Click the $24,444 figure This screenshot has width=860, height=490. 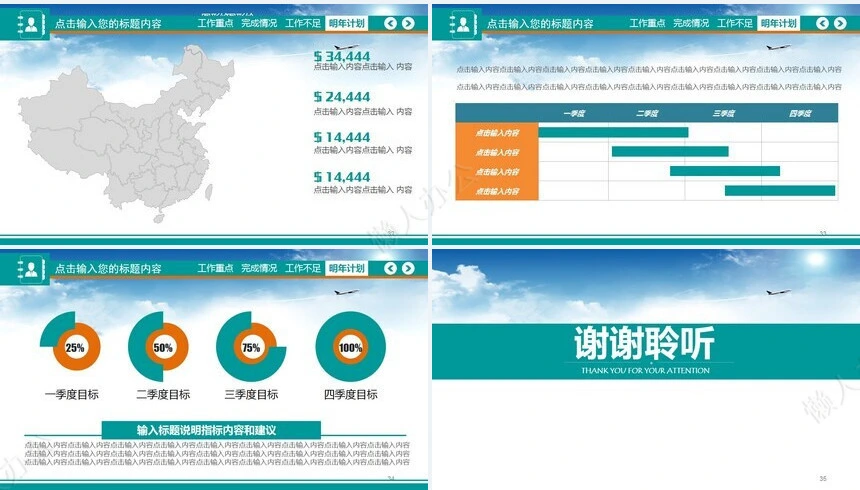pos(342,97)
